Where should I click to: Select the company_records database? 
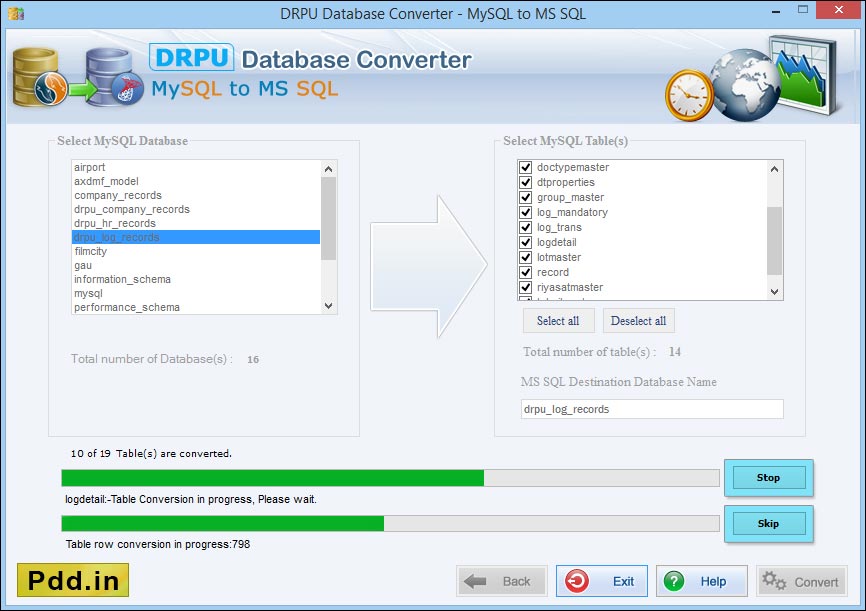tap(196, 196)
